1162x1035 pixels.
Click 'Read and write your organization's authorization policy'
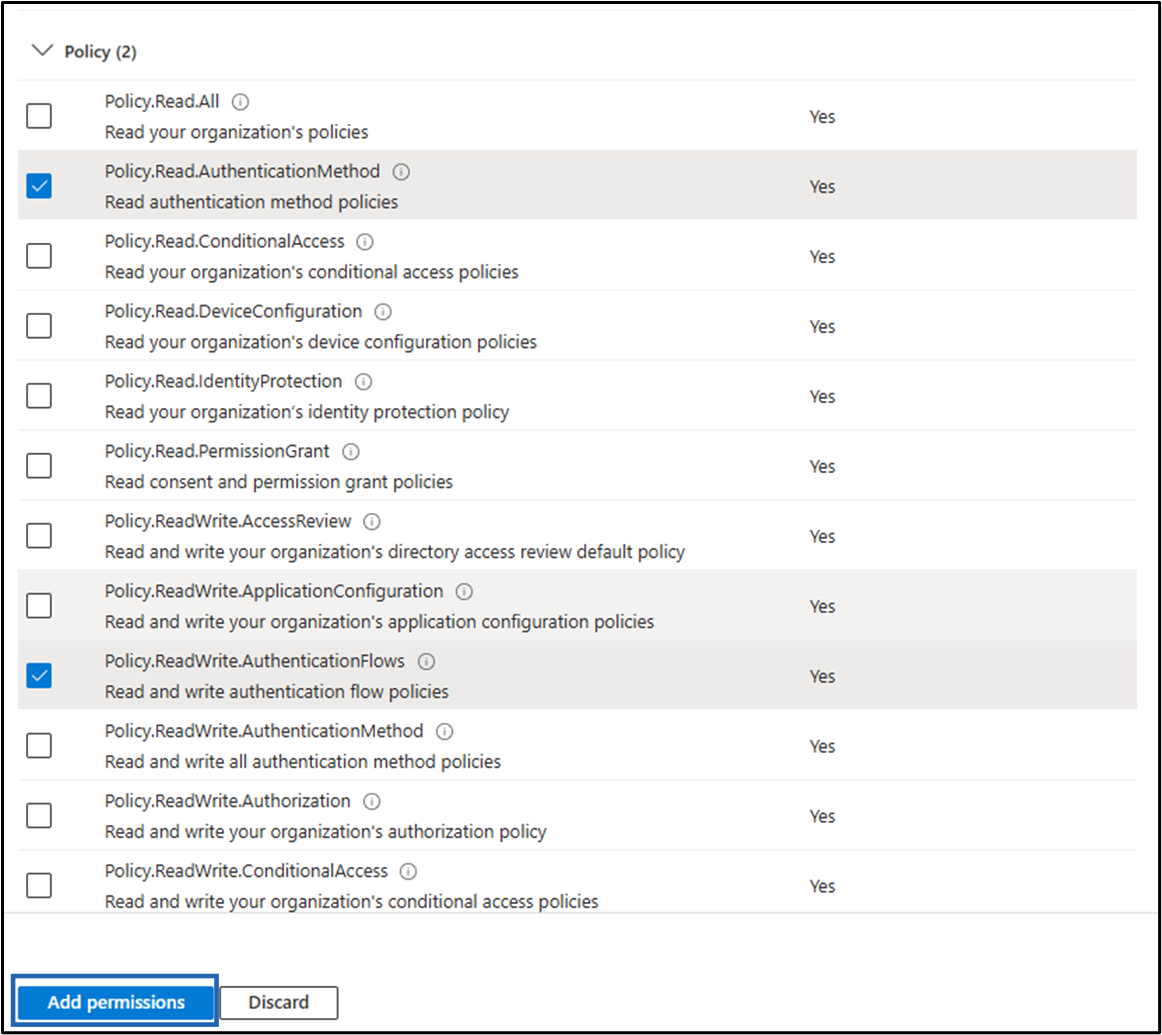(x=325, y=832)
